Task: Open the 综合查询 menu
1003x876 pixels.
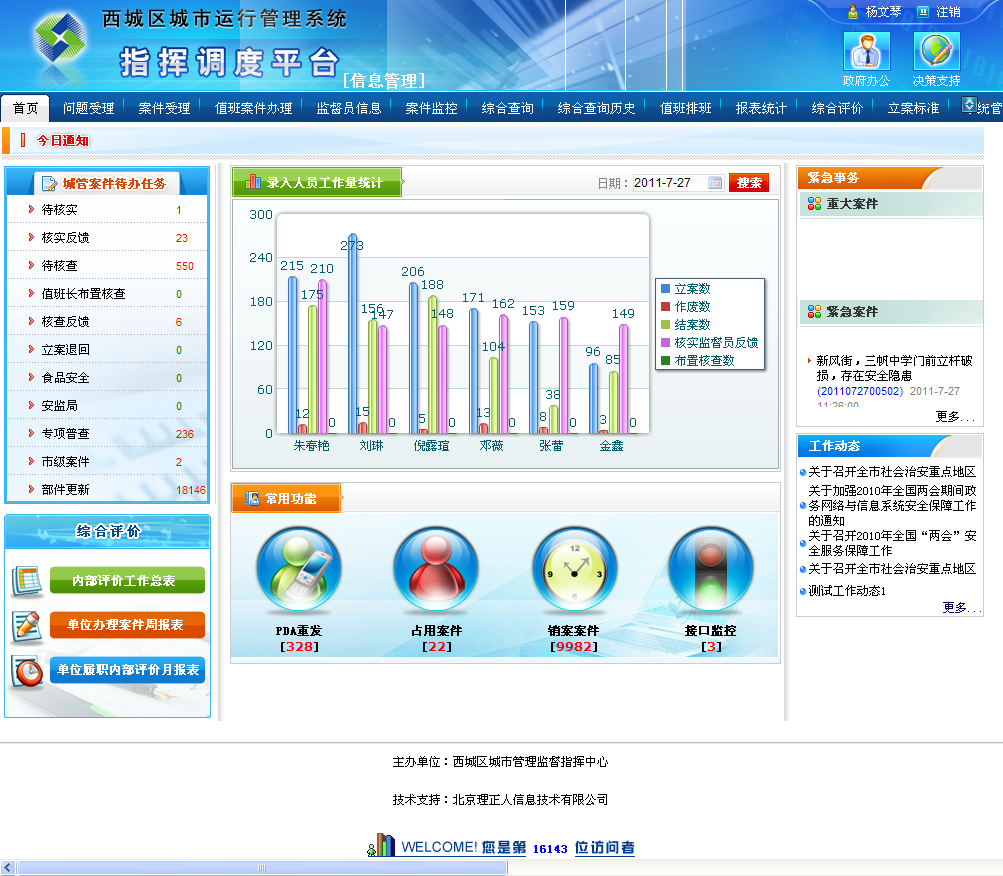Action: pos(507,108)
